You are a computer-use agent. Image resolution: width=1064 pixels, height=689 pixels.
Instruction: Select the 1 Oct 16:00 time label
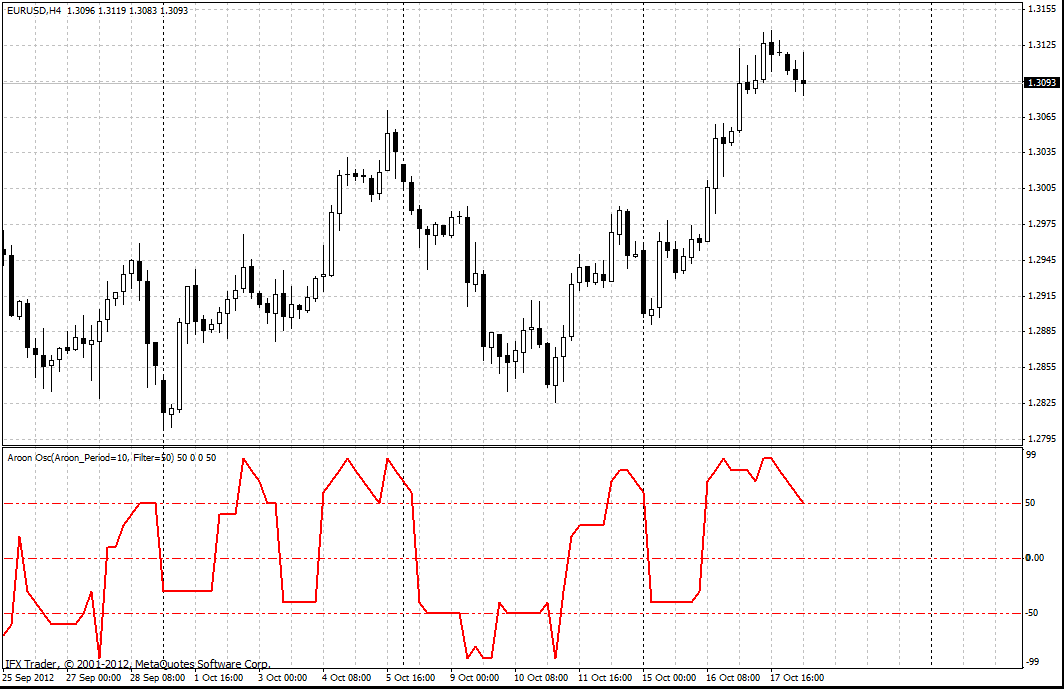[220, 678]
